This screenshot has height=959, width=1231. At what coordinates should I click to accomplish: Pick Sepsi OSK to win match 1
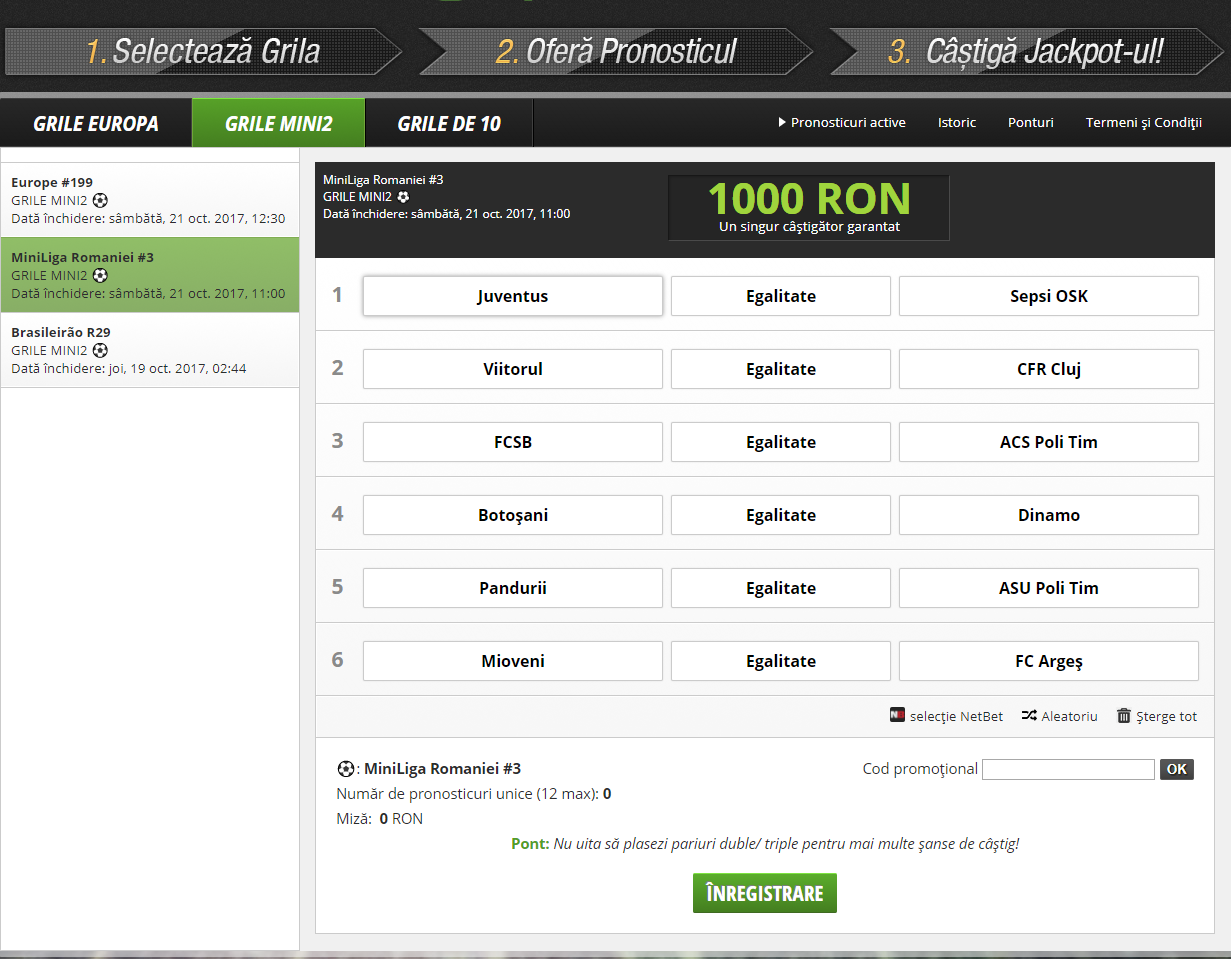click(x=1049, y=296)
